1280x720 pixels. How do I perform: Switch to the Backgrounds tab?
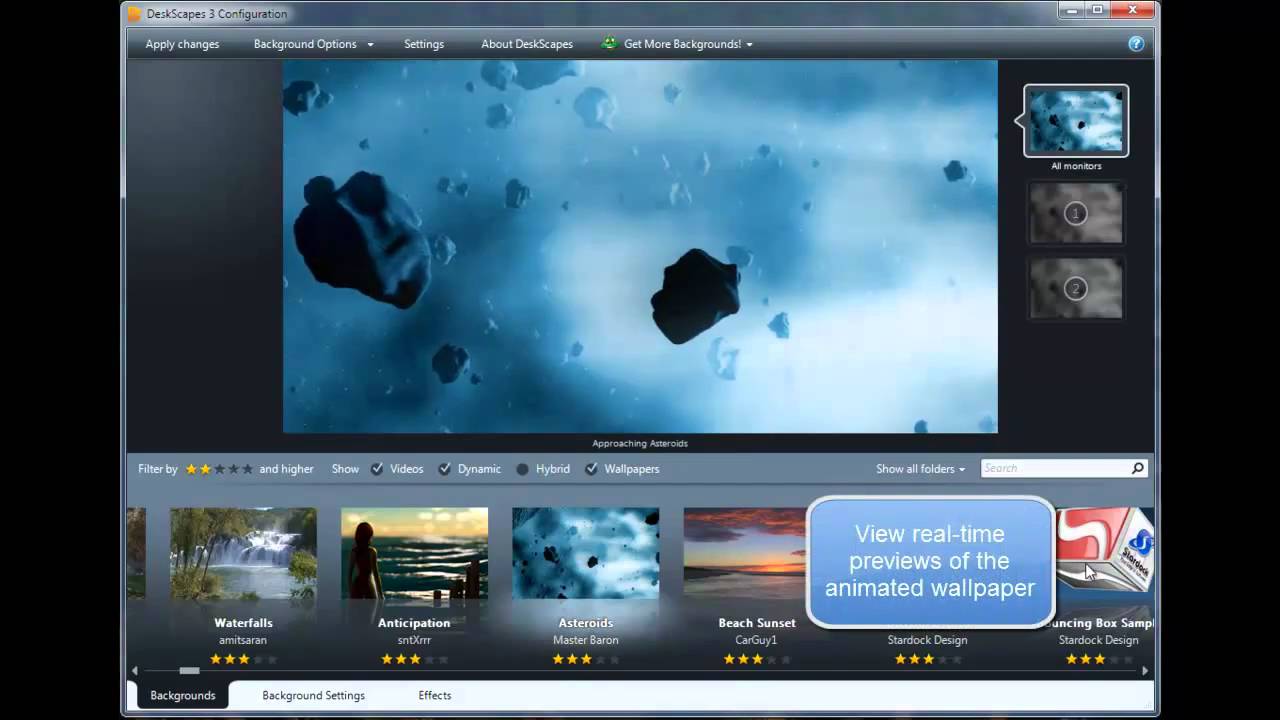click(x=183, y=695)
